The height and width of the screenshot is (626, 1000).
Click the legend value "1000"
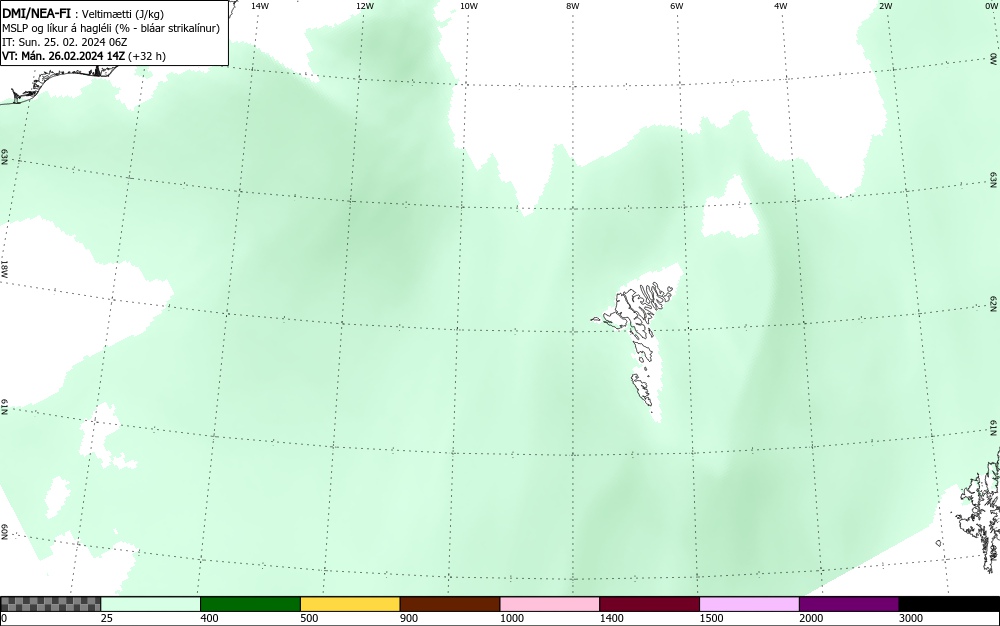(511, 618)
